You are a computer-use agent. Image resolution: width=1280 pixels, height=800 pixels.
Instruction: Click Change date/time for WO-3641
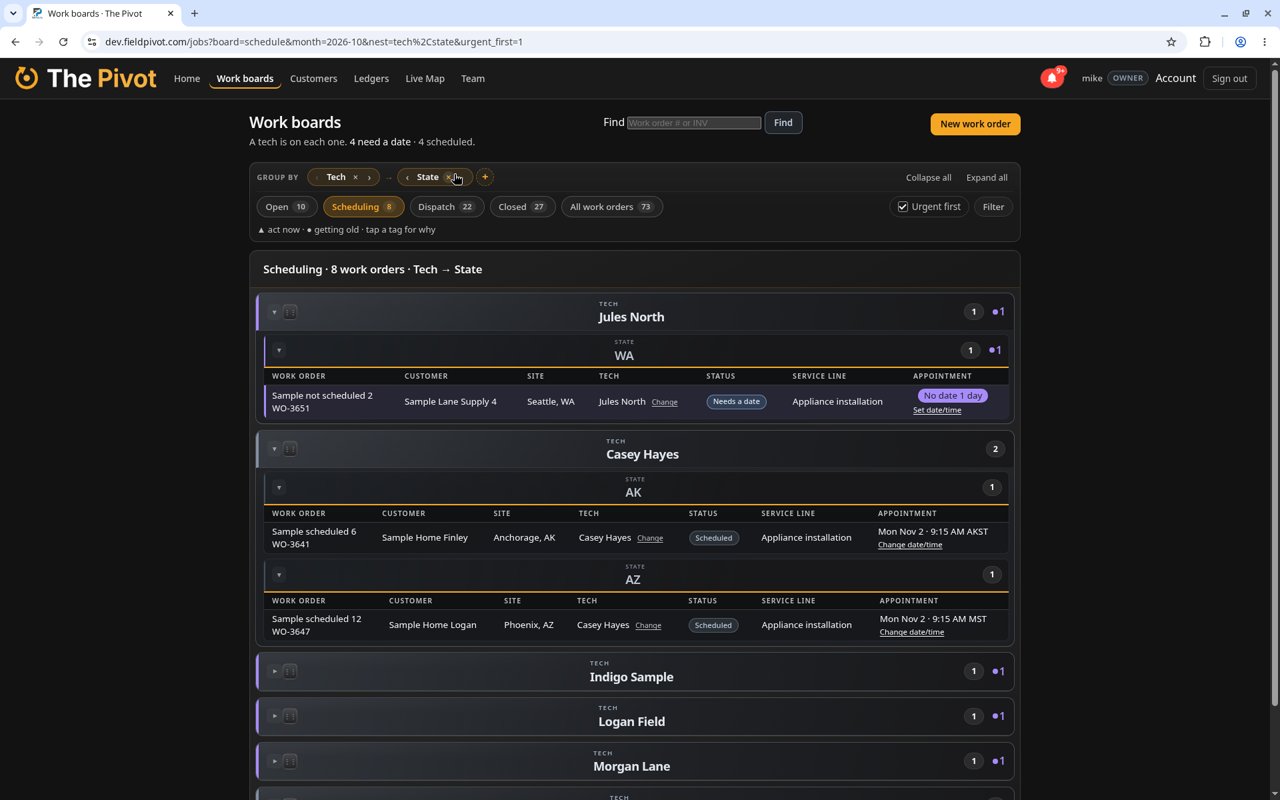coord(910,545)
